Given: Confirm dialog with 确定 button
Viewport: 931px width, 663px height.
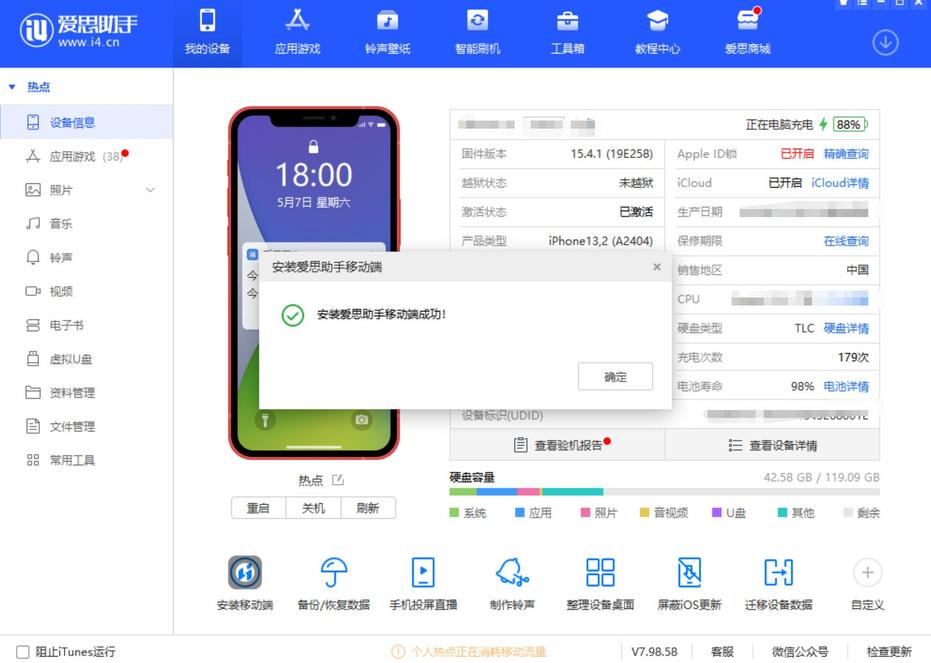Looking at the screenshot, I should [615, 377].
